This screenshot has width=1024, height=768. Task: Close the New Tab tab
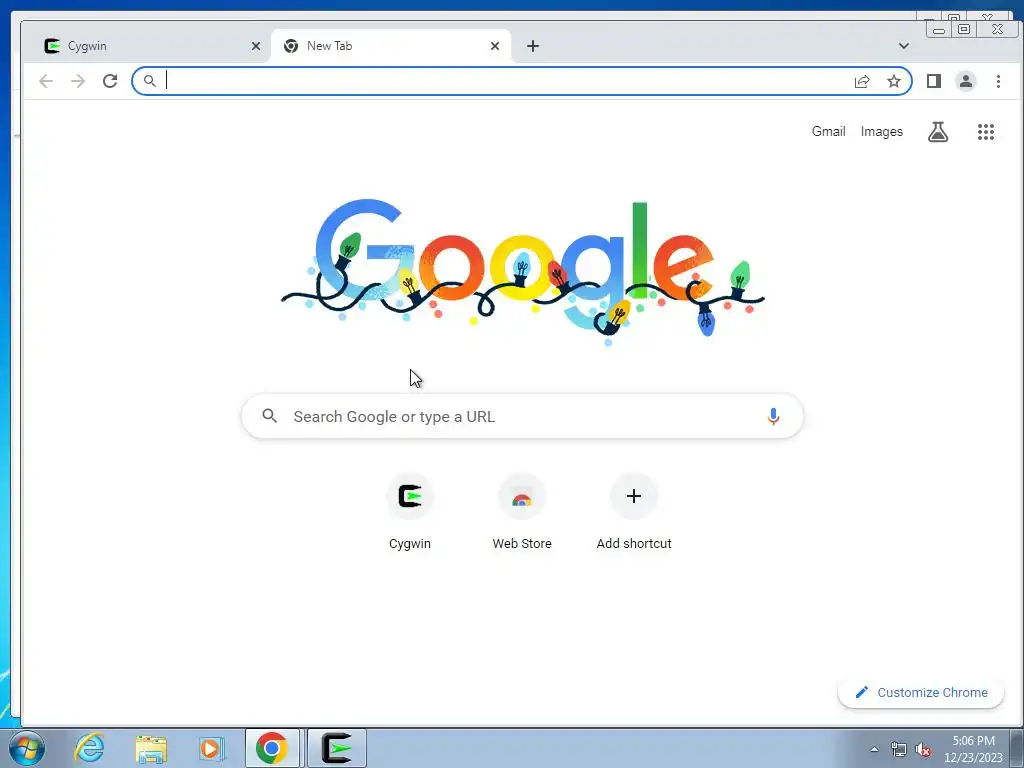pyautogui.click(x=495, y=46)
